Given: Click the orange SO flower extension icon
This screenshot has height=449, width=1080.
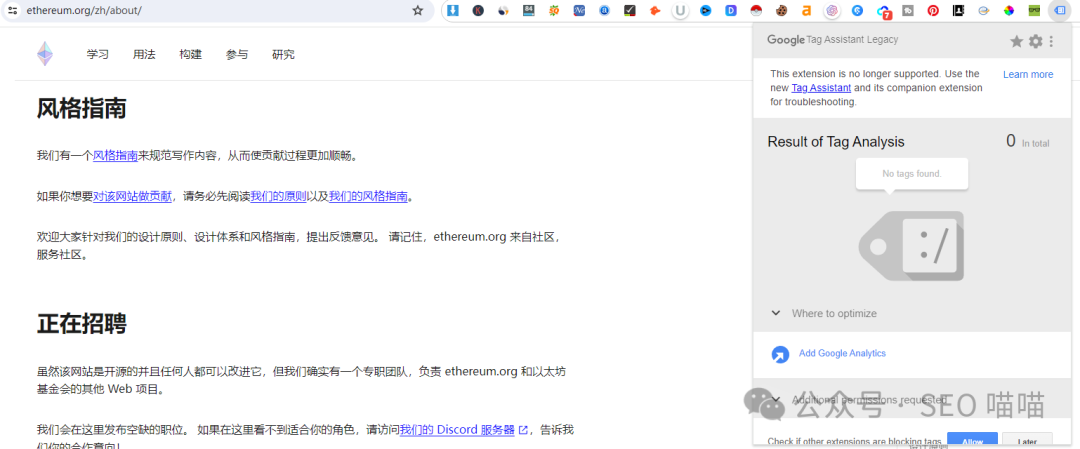Looking at the screenshot, I should click(x=554, y=10).
